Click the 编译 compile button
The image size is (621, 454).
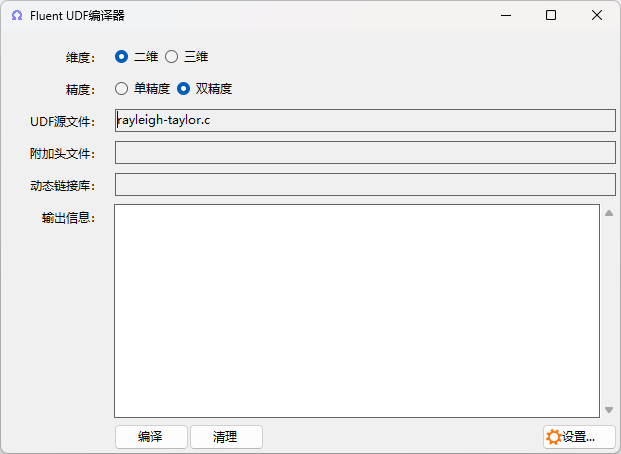coord(151,437)
